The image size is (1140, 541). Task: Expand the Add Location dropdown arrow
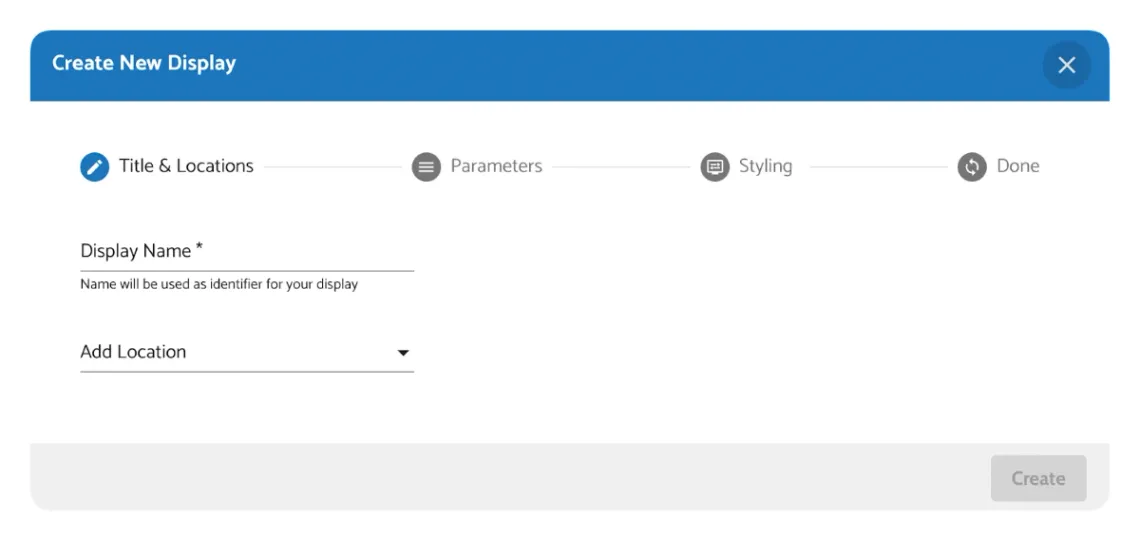coord(403,353)
